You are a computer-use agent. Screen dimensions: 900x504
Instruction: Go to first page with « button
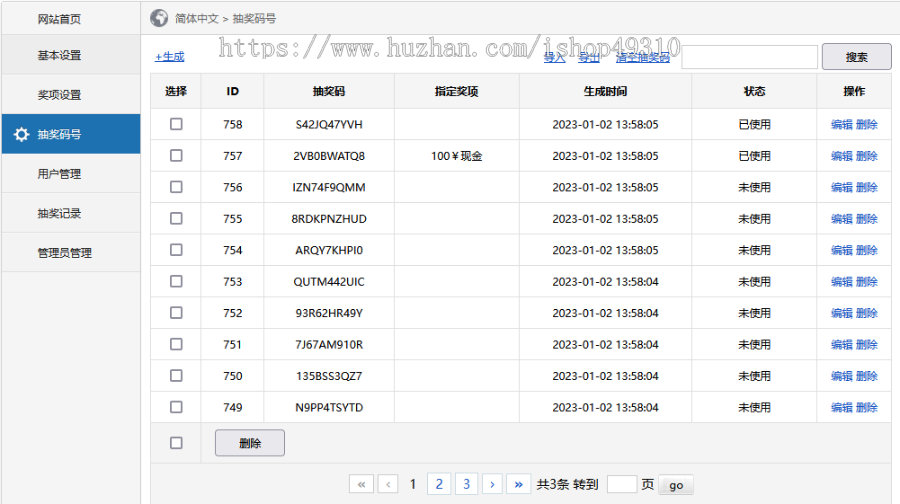361,484
